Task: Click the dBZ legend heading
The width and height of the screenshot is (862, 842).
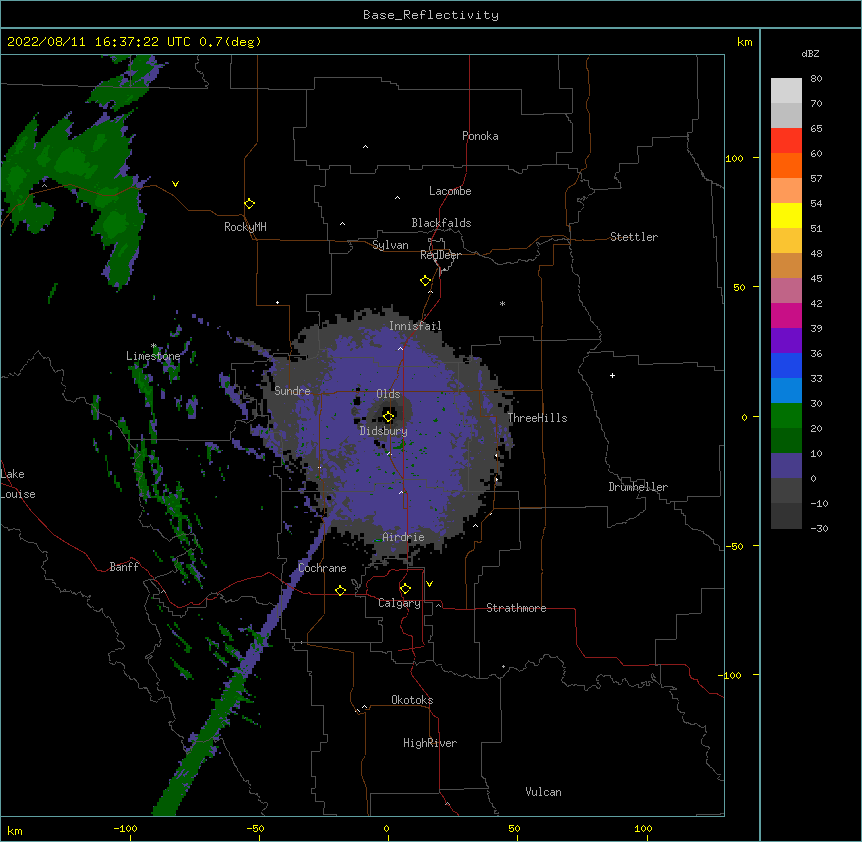Action: pyautogui.click(x=810, y=53)
